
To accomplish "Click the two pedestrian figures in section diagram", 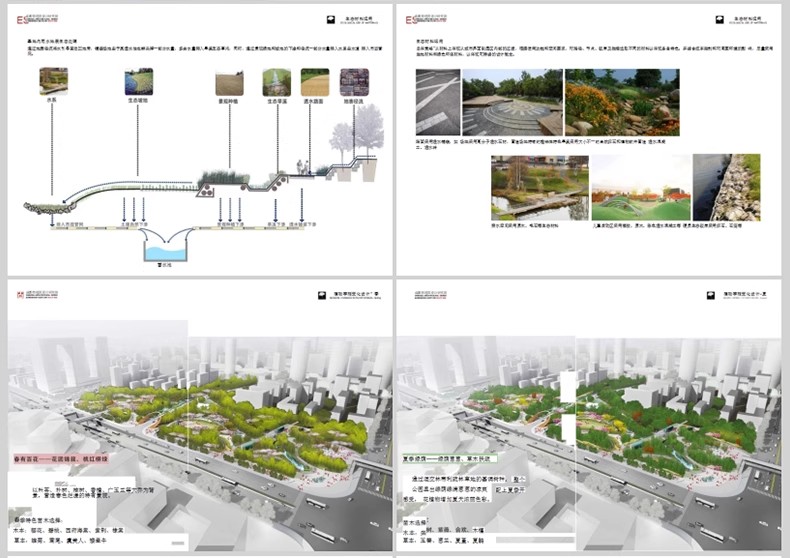I will coord(302,167).
